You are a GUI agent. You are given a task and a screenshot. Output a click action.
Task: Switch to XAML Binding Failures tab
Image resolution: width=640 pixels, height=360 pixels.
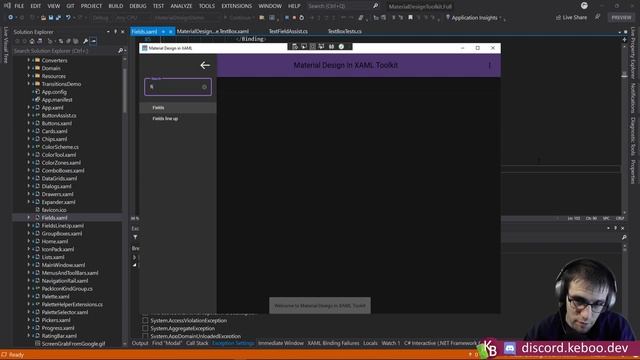pyautogui.click(x=333, y=343)
